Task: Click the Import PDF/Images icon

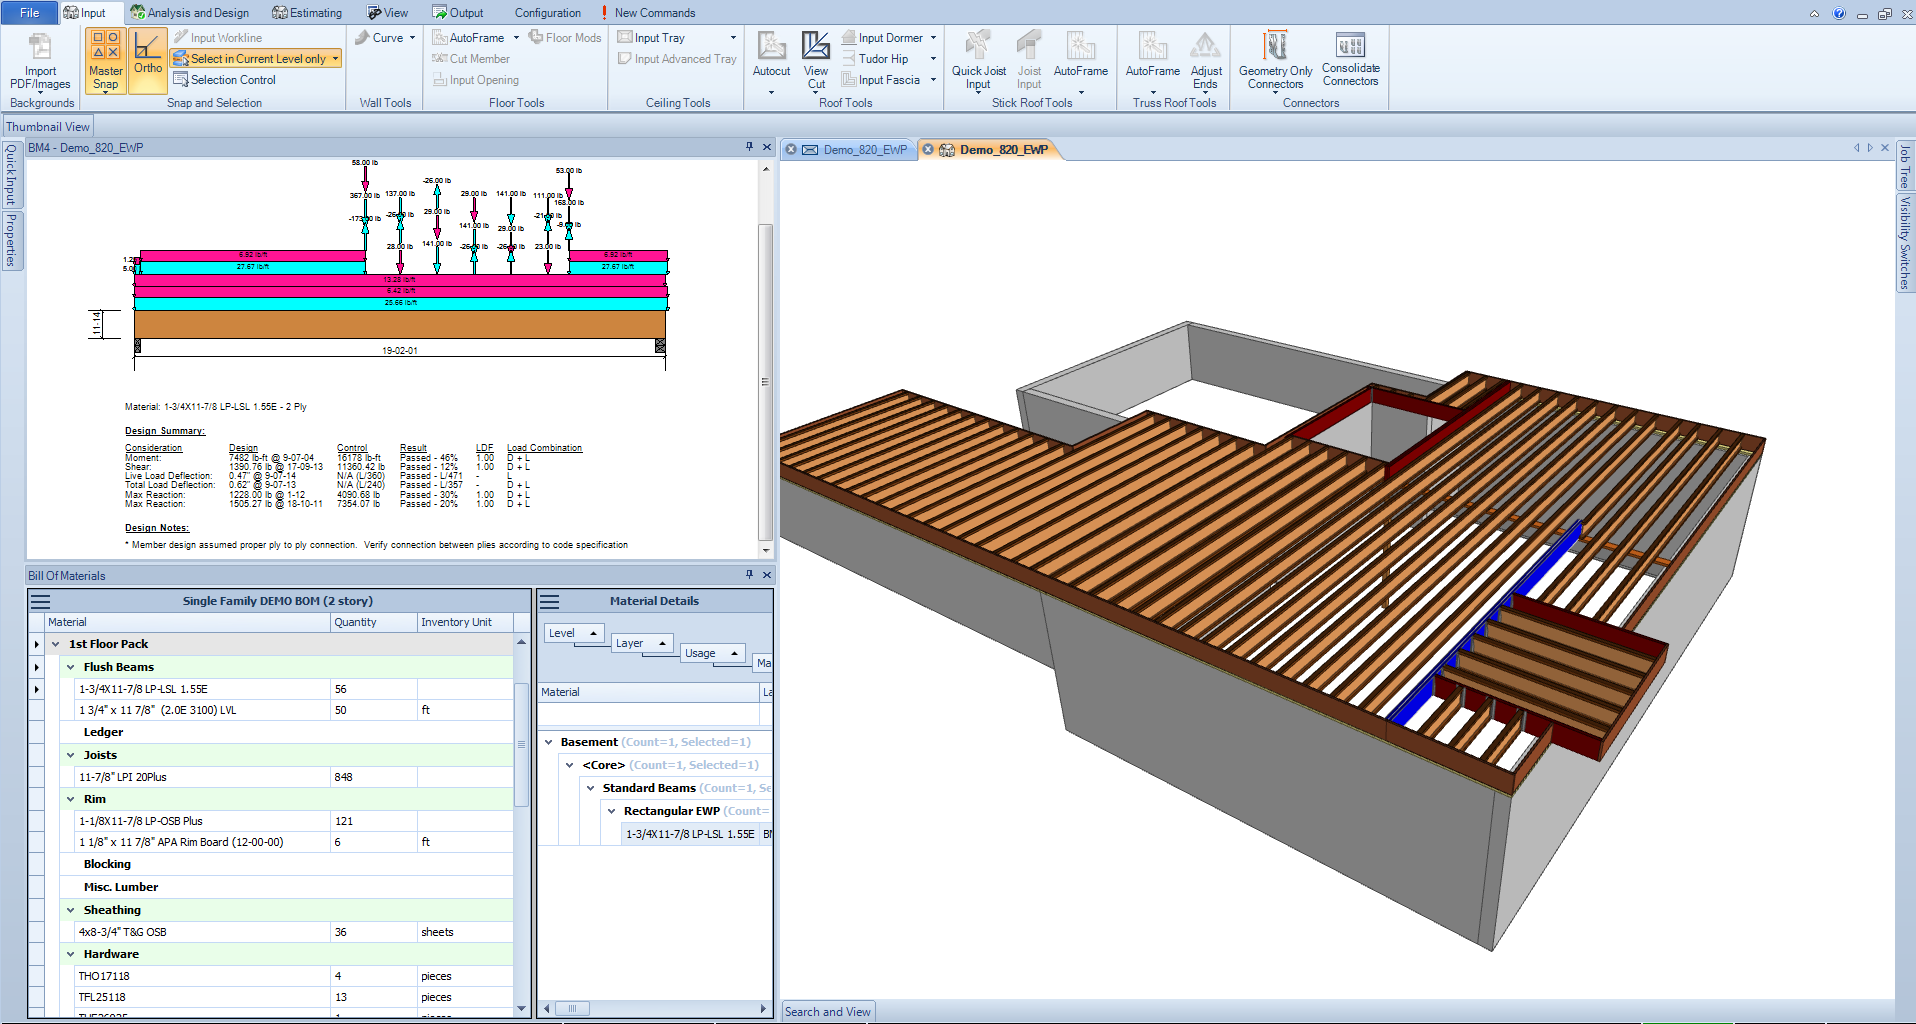Action: (x=40, y=48)
